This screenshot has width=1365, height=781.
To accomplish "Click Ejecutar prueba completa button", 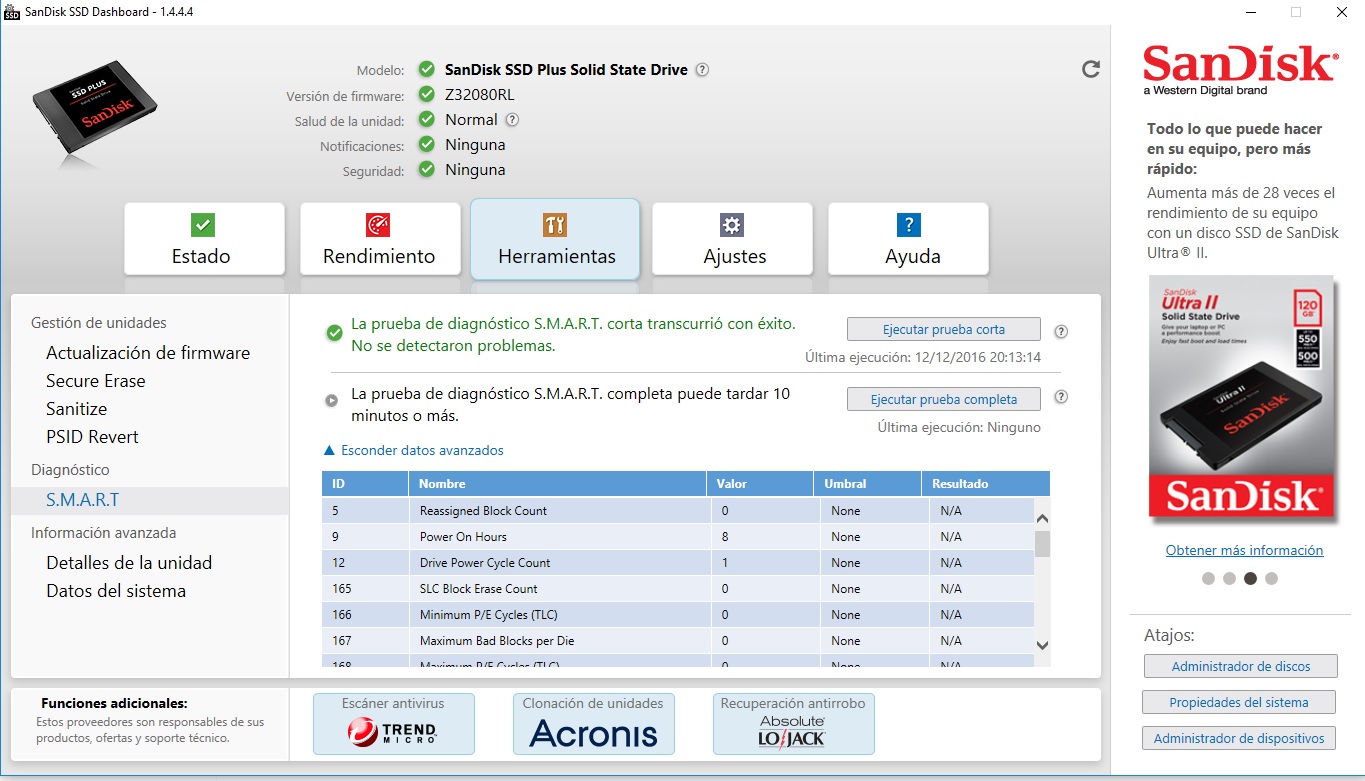I will (x=944, y=399).
